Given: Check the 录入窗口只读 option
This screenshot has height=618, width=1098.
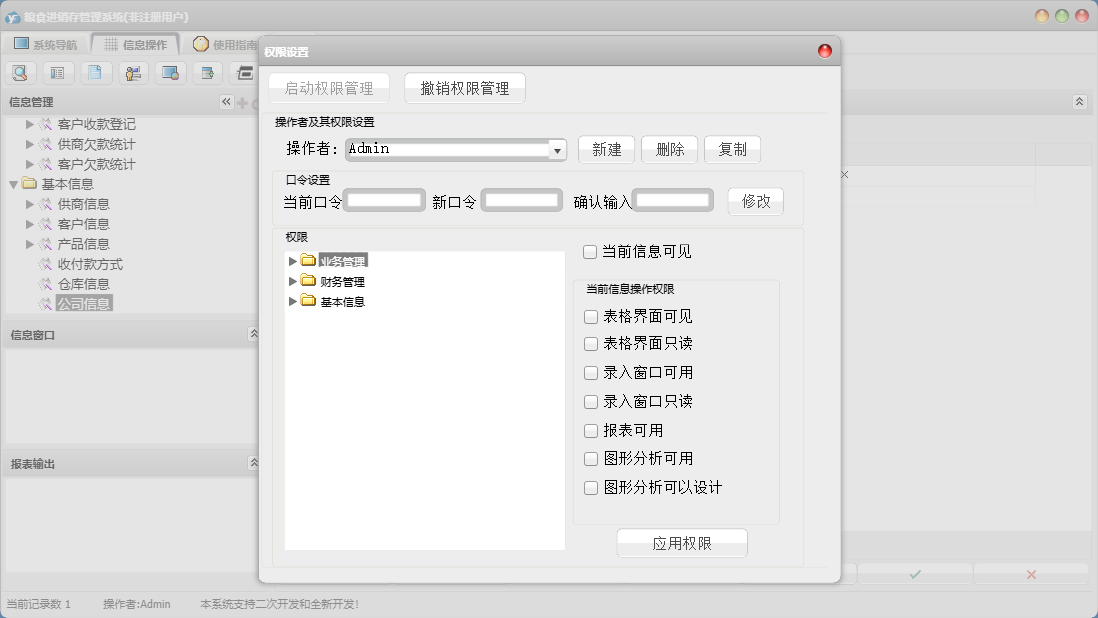Looking at the screenshot, I should pyautogui.click(x=591, y=402).
